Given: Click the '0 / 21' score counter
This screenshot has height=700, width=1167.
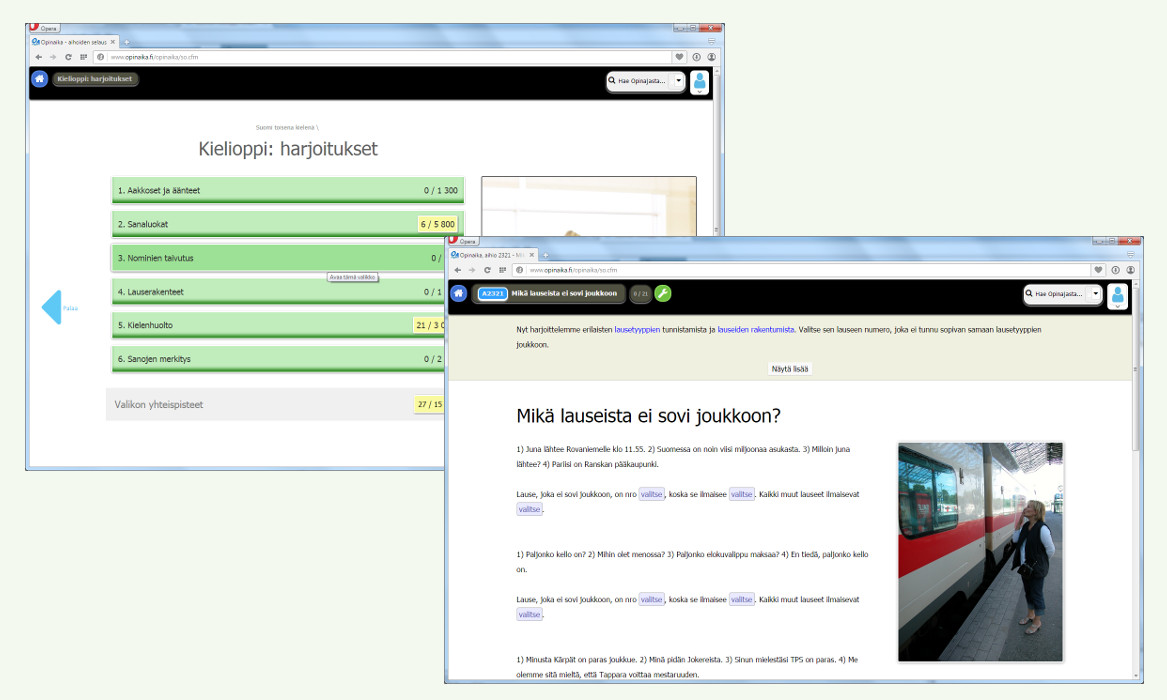Looking at the screenshot, I should (x=640, y=294).
